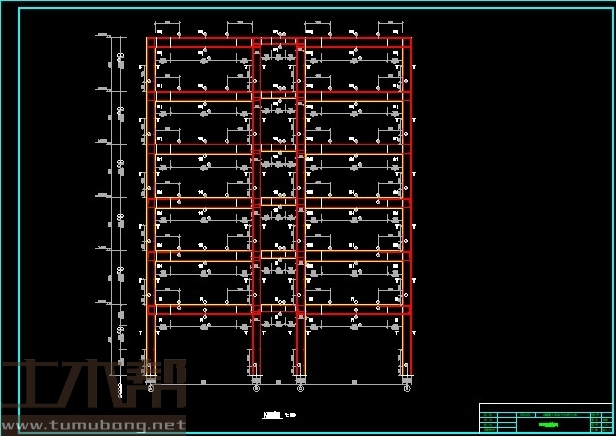Select the title block in the bottom-right corner
616x436 pixels.
(545, 418)
